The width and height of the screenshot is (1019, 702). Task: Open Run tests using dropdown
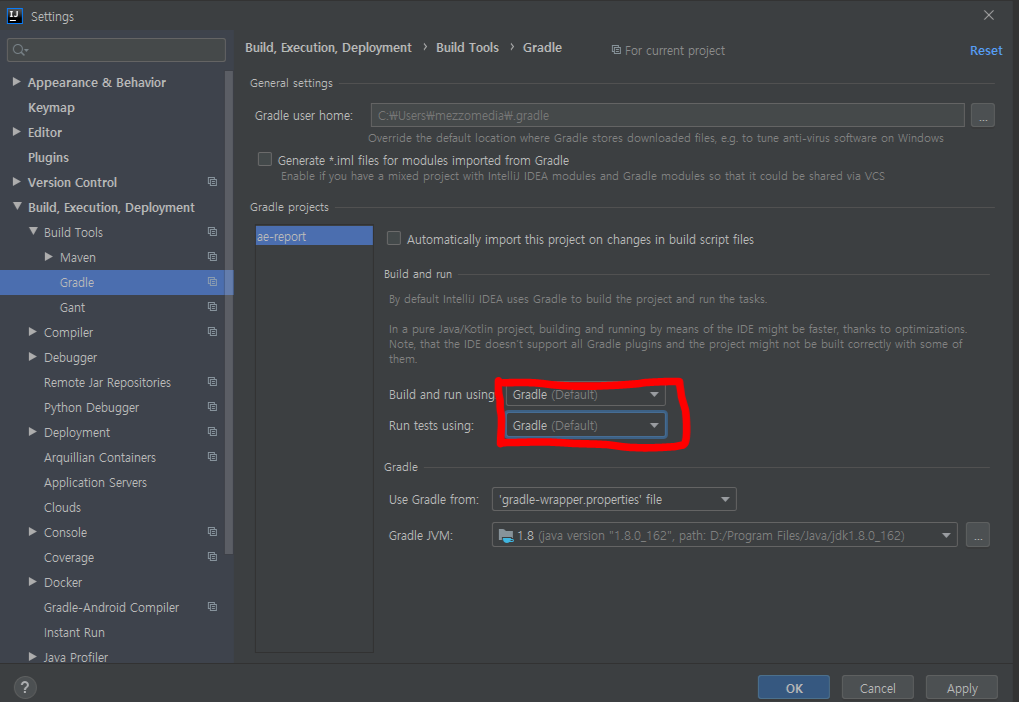586,426
